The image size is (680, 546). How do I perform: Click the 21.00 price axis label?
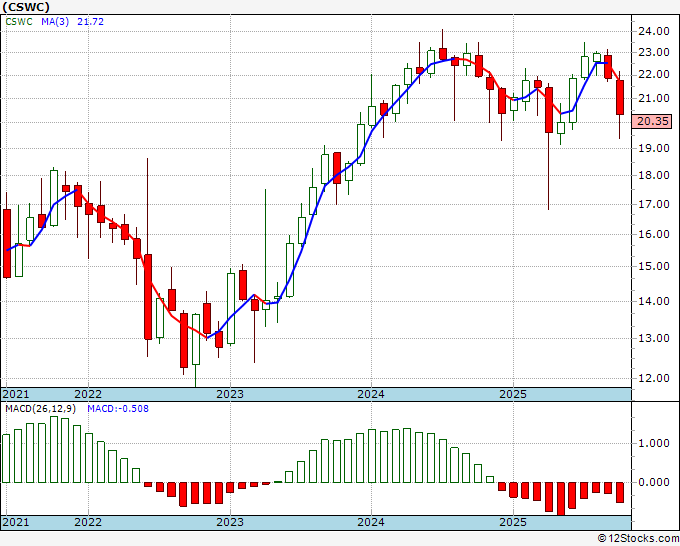(654, 98)
